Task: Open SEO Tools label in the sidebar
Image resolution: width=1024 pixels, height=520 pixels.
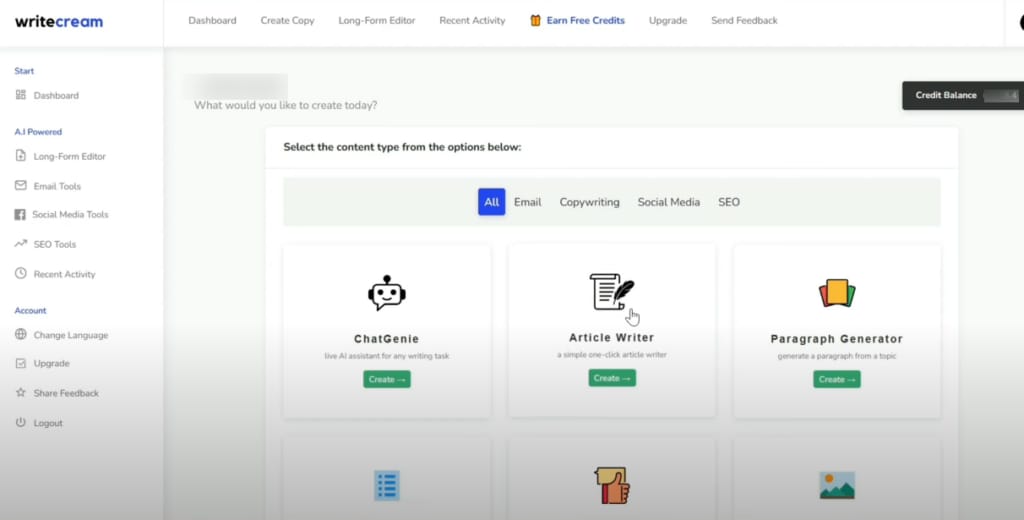Action: (x=55, y=244)
